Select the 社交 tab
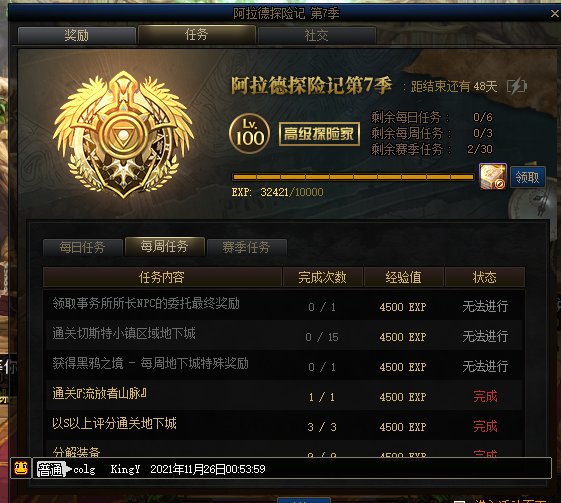The height and width of the screenshot is (503, 561). (317, 35)
